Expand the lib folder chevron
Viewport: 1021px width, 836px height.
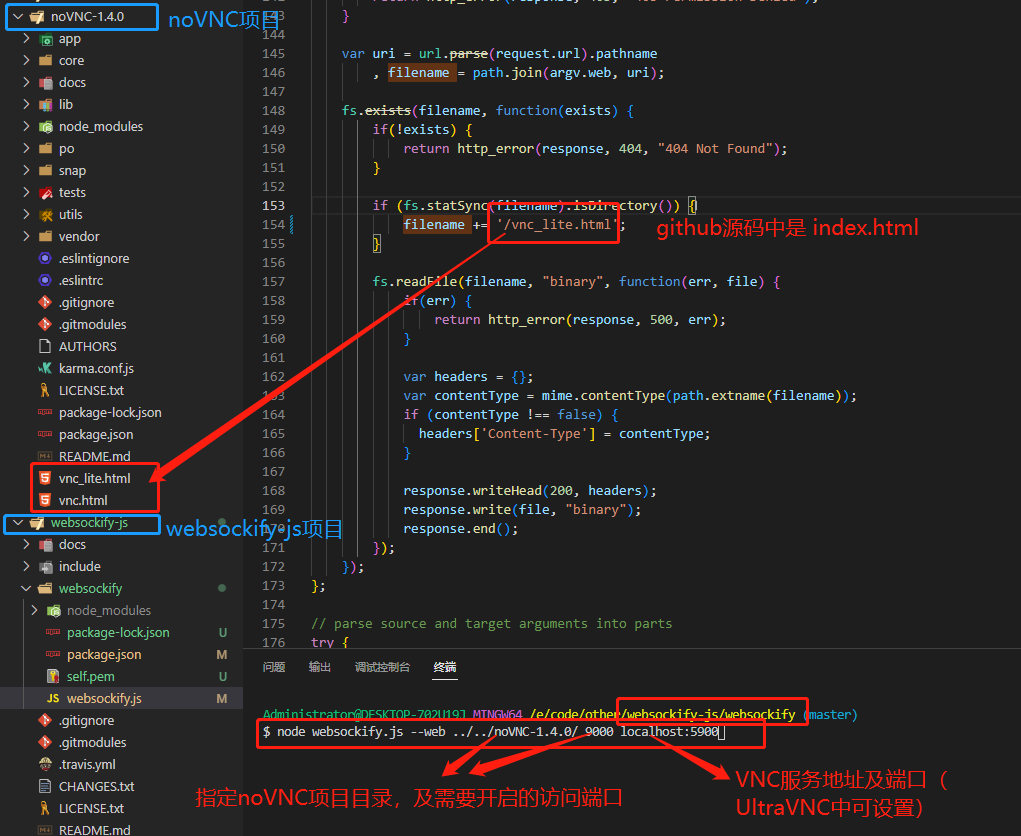pyautogui.click(x=26, y=104)
